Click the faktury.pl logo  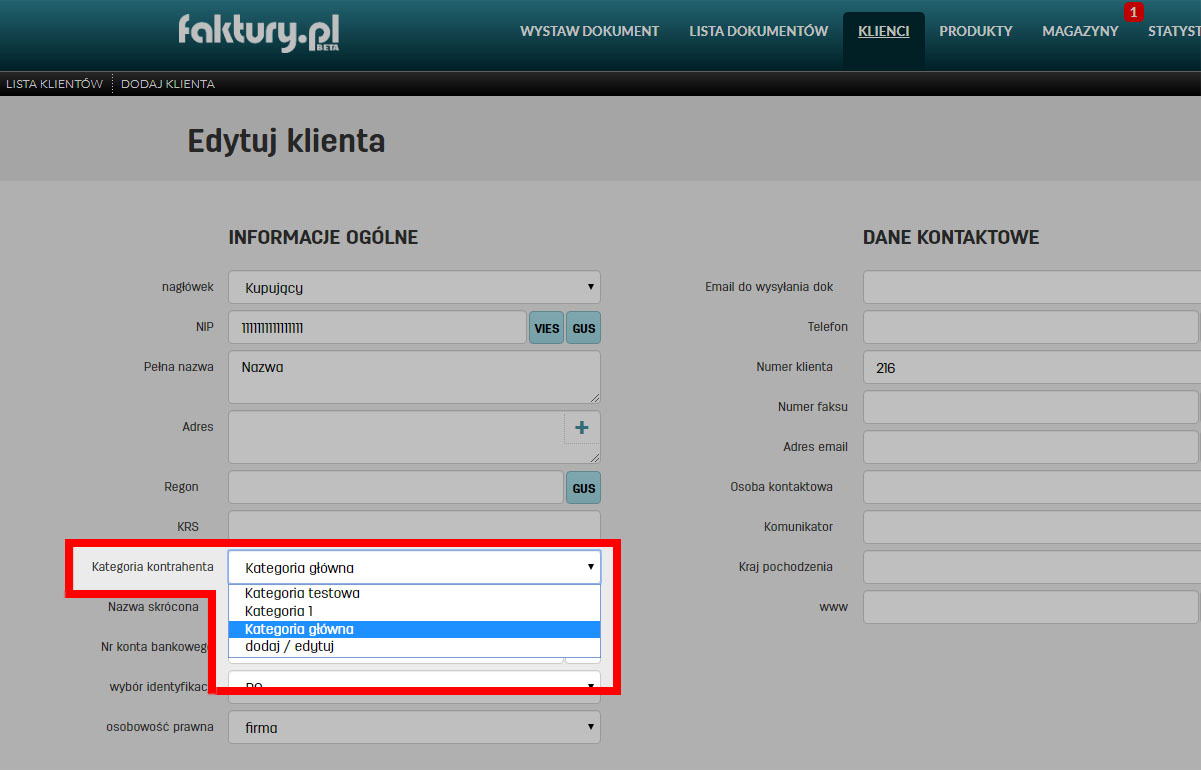pos(259,32)
